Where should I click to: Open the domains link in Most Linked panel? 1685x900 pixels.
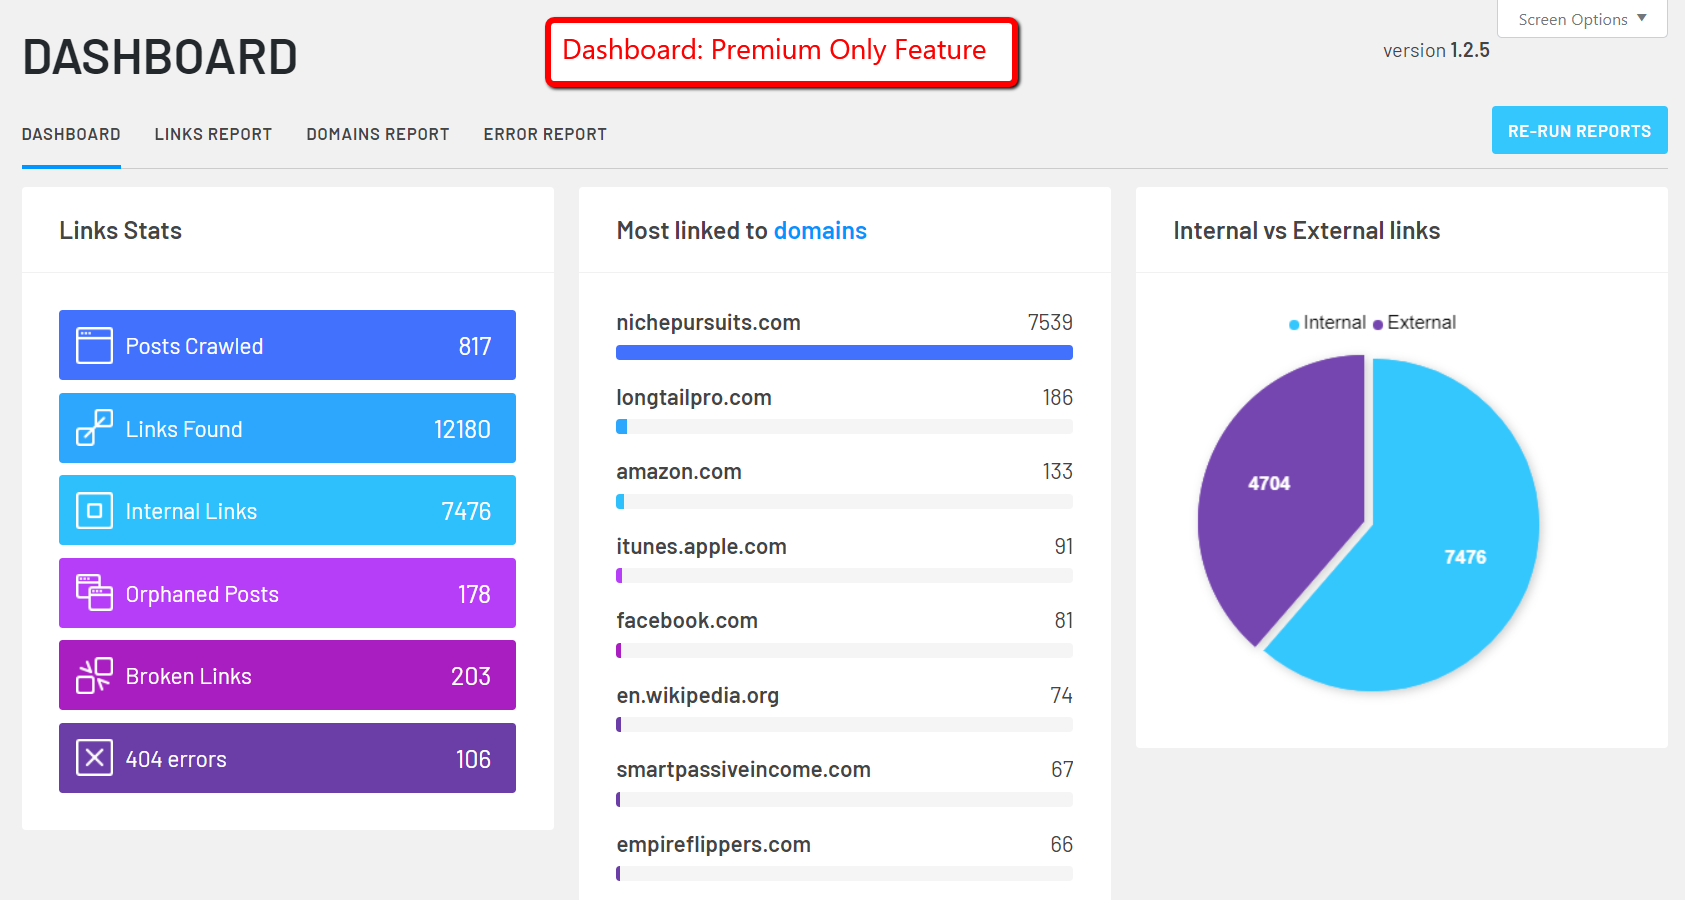click(820, 230)
